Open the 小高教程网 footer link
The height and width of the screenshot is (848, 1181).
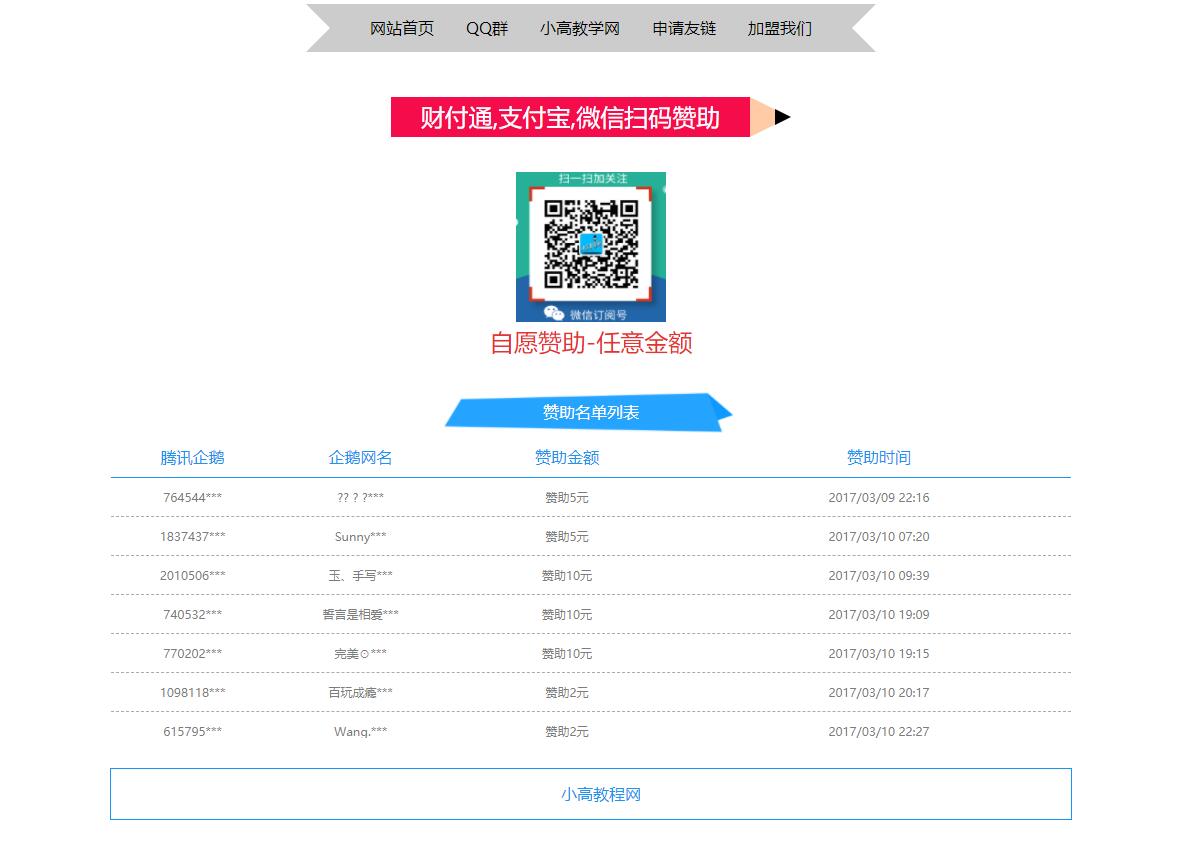tap(600, 795)
